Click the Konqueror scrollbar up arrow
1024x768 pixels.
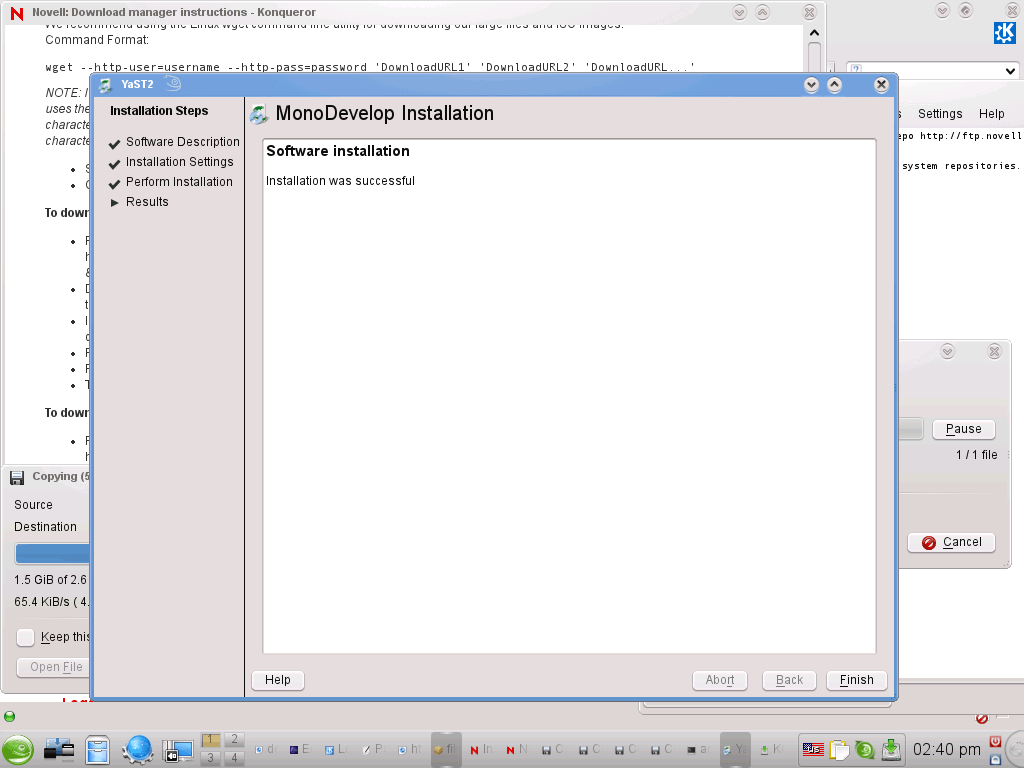tap(814, 33)
